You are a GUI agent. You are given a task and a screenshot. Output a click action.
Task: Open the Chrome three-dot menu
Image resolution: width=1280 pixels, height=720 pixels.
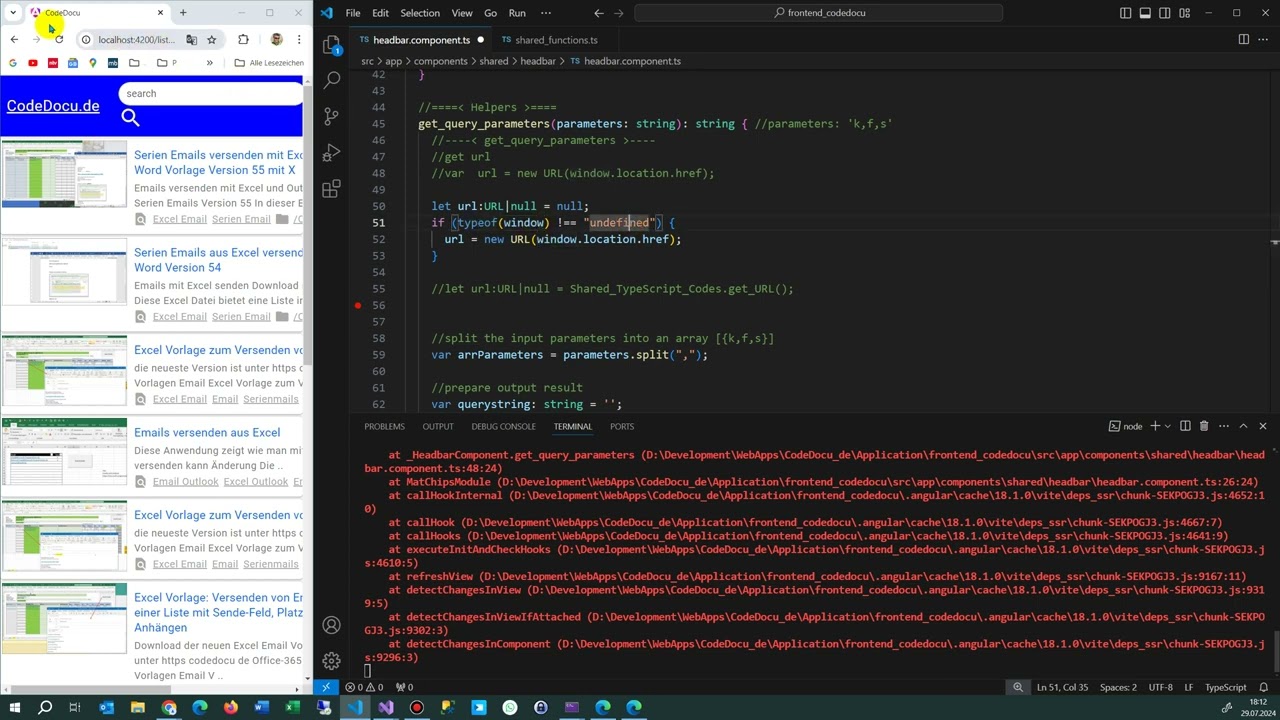coord(298,39)
